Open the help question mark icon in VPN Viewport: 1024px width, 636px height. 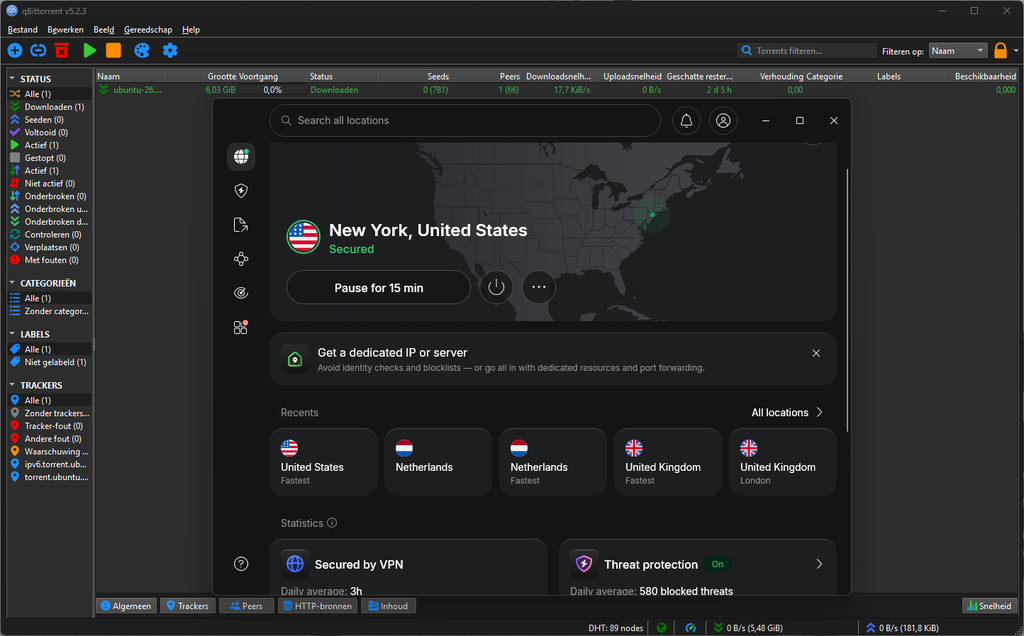[x=241, y=564]
